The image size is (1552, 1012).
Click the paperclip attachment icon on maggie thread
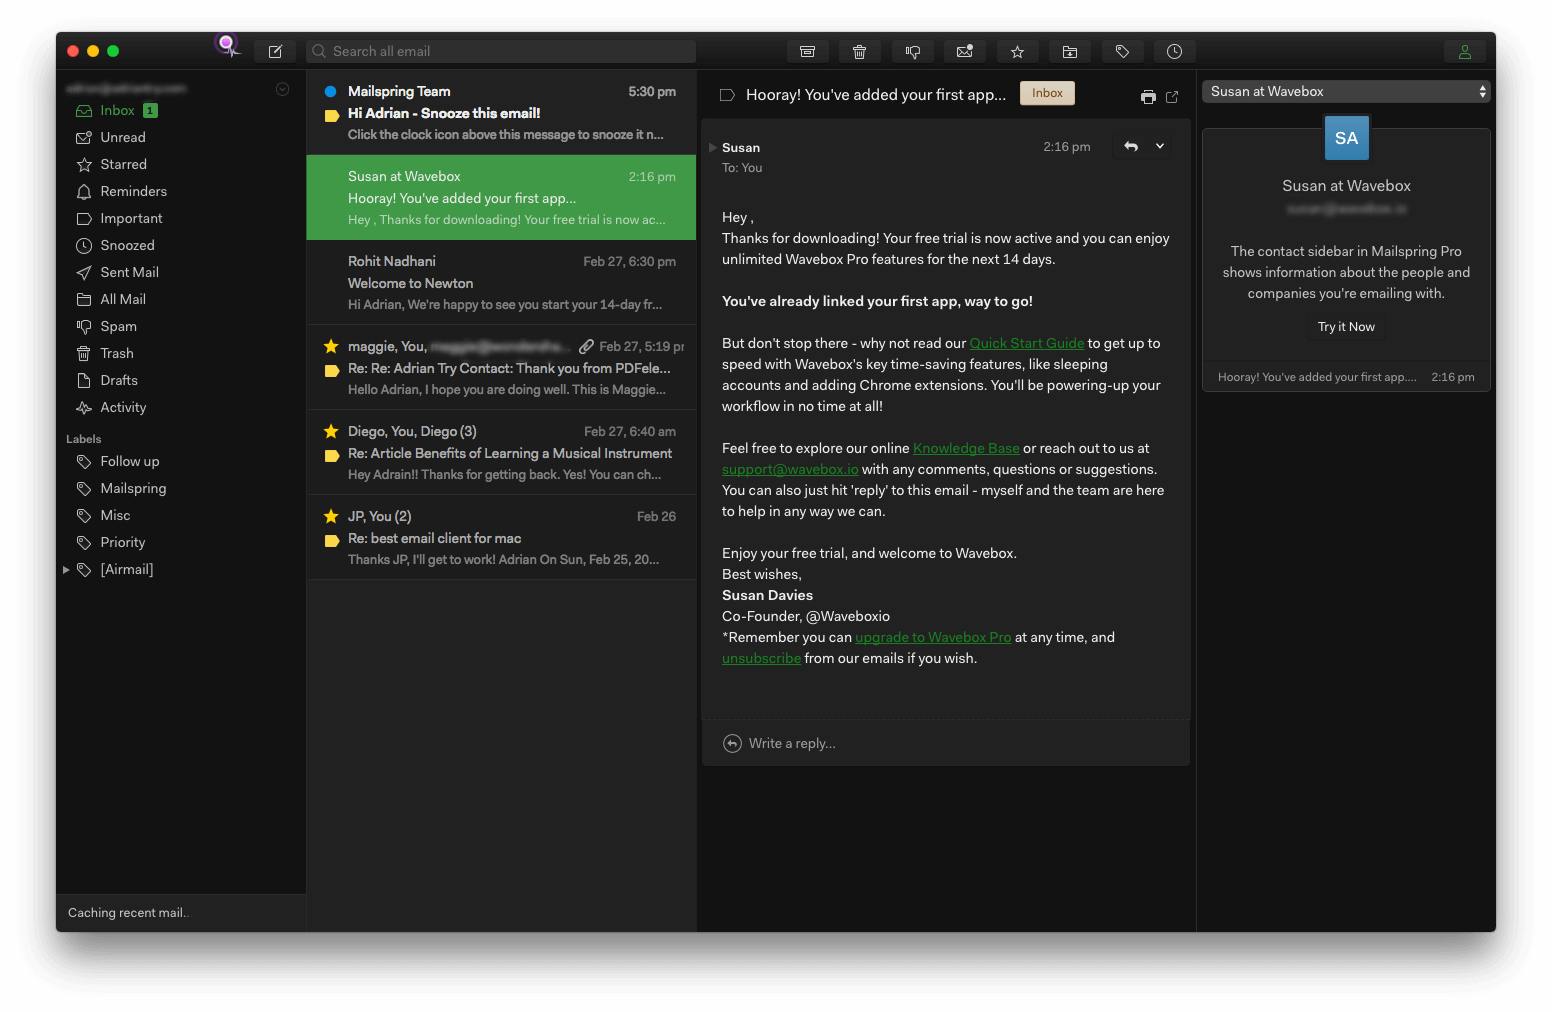coord(586,346)
